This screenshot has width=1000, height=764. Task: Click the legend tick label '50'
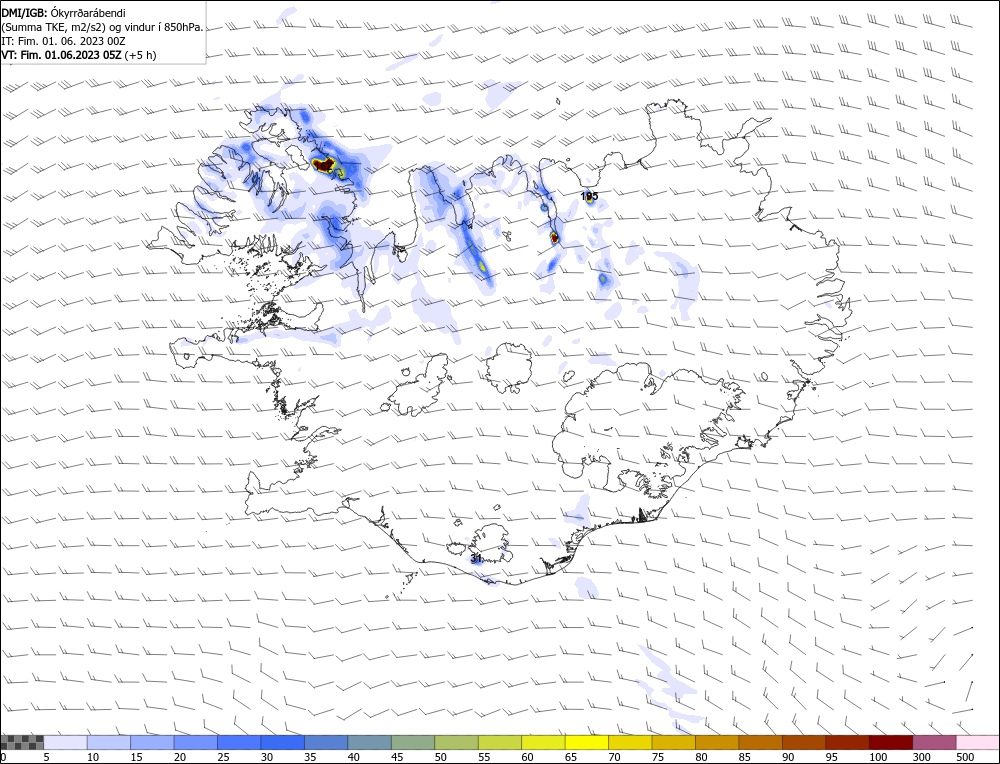(x=441, y=756)
